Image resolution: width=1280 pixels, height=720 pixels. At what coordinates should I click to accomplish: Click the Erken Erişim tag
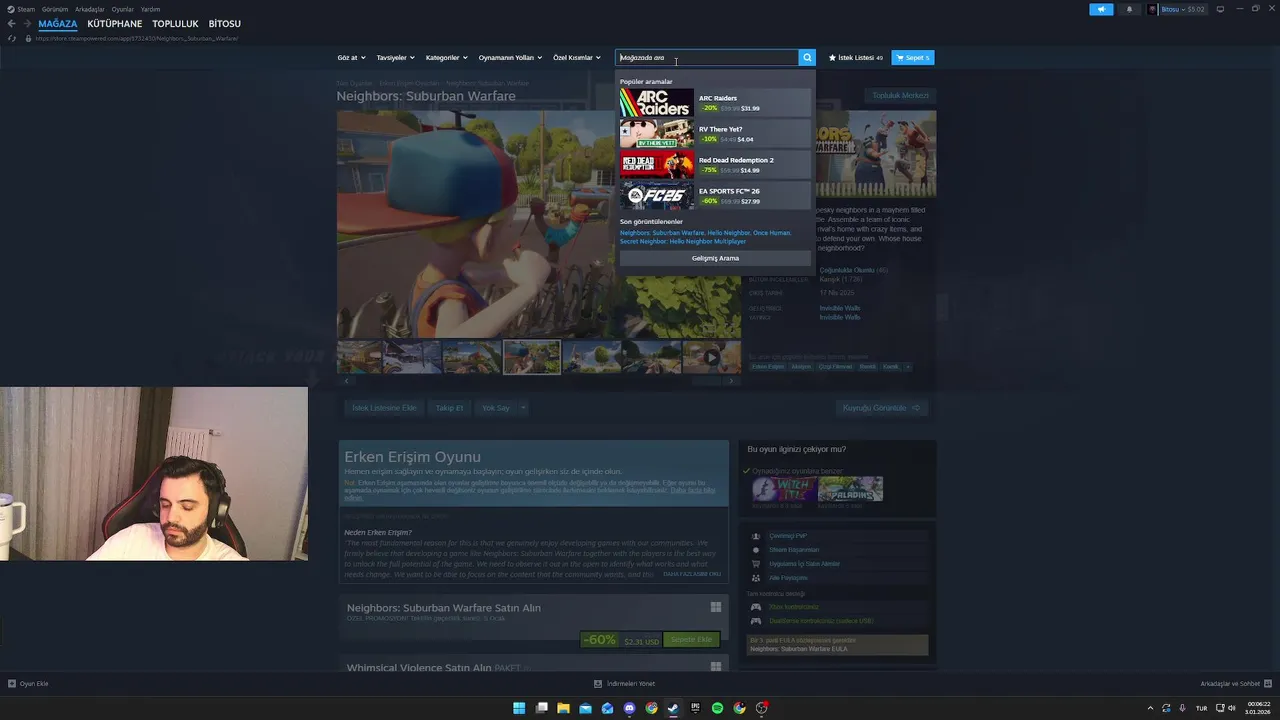[x=768, y=367]
